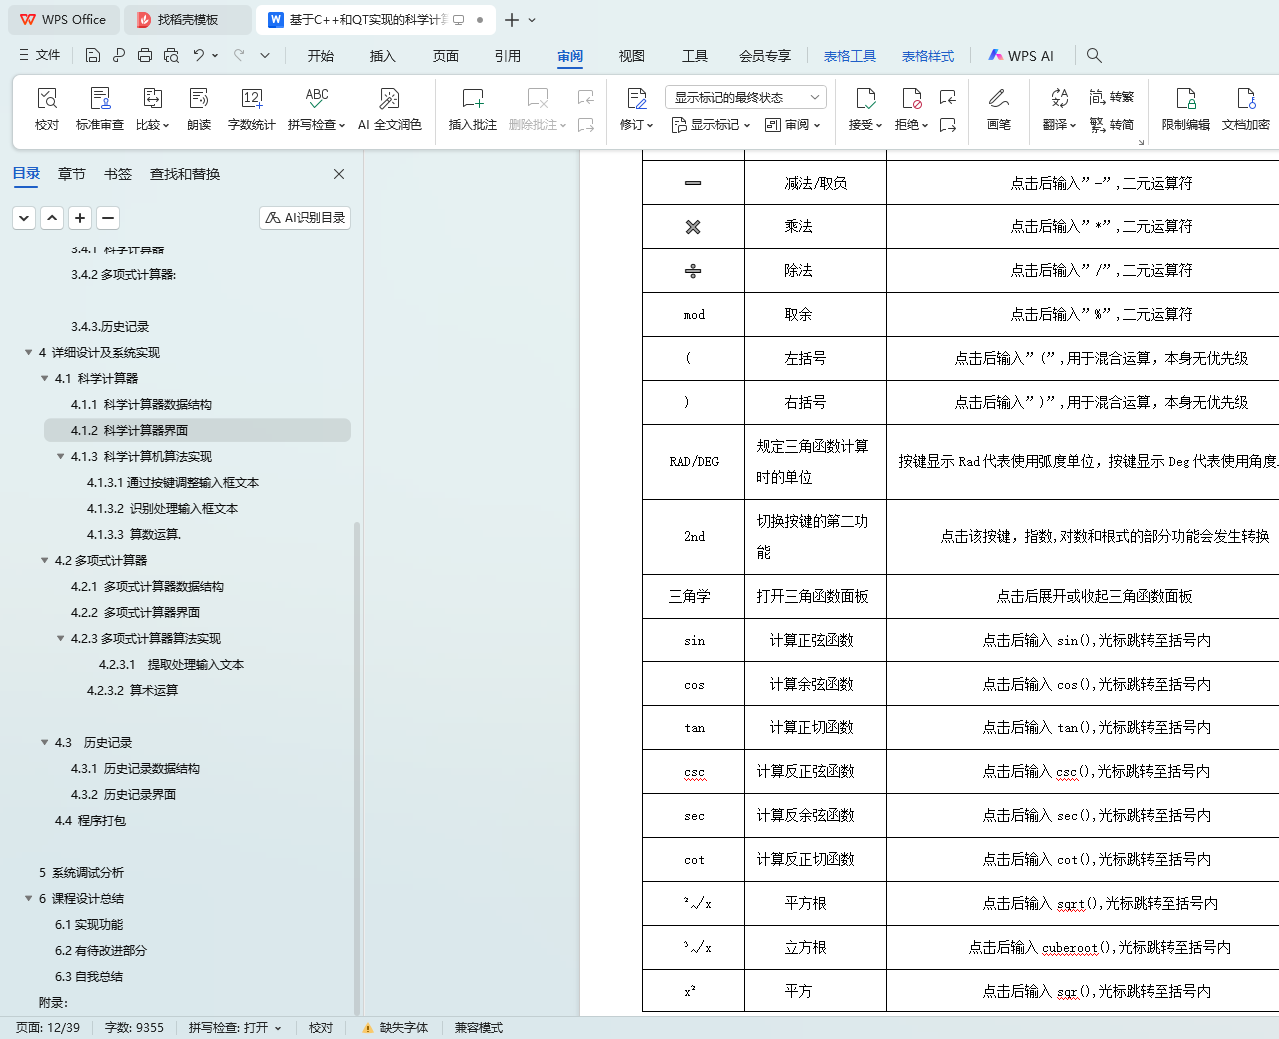The width and height of the screenshot is (1279, 1039).
Task: Switch to the 开始 ribbon tab
Action: point(321,56)
